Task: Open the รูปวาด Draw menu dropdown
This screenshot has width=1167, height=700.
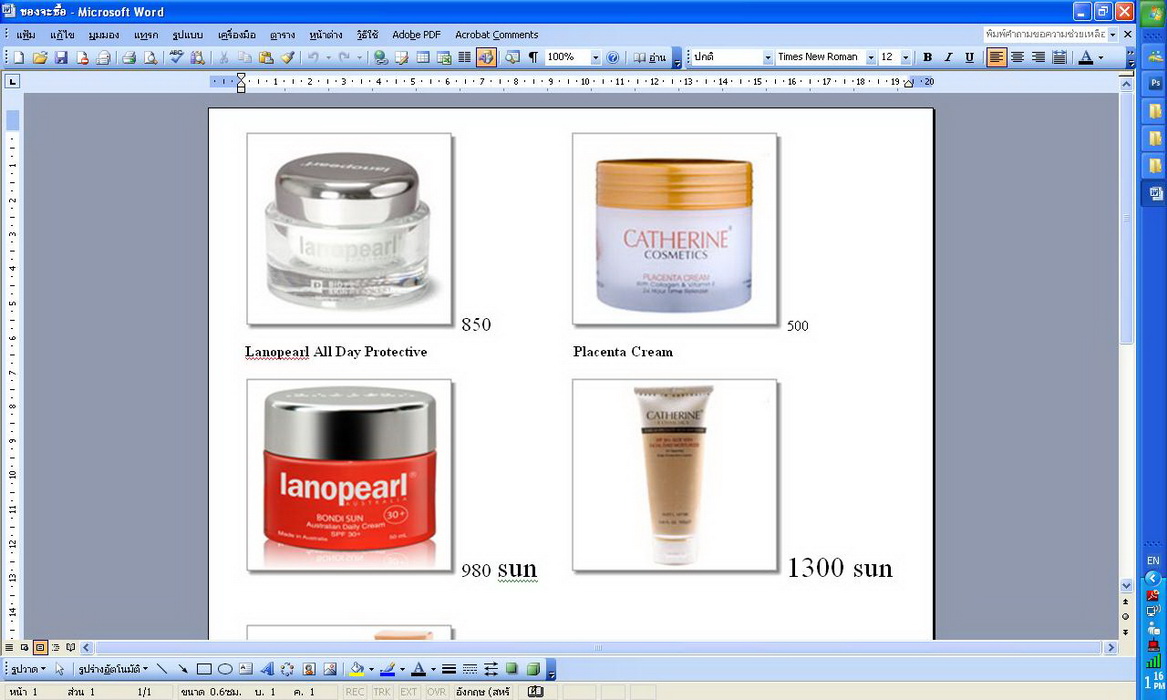Action: click(x=28, y=670)
